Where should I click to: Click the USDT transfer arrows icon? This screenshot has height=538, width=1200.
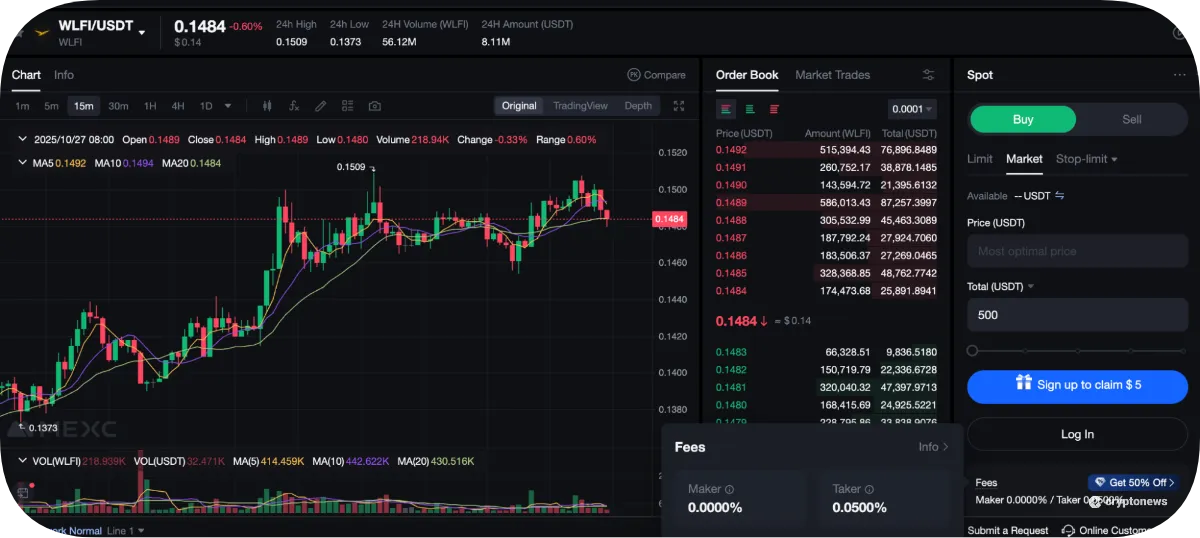1060,196
